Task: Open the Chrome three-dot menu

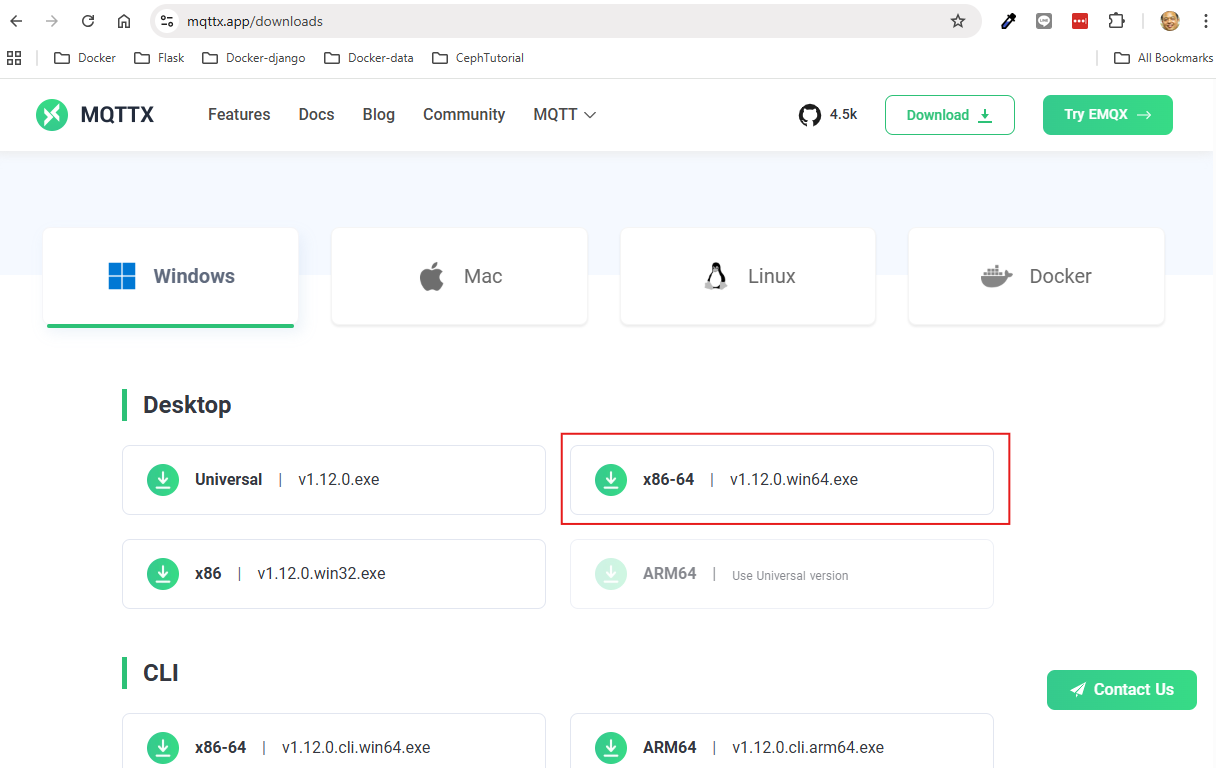Action: point(1205,21)
